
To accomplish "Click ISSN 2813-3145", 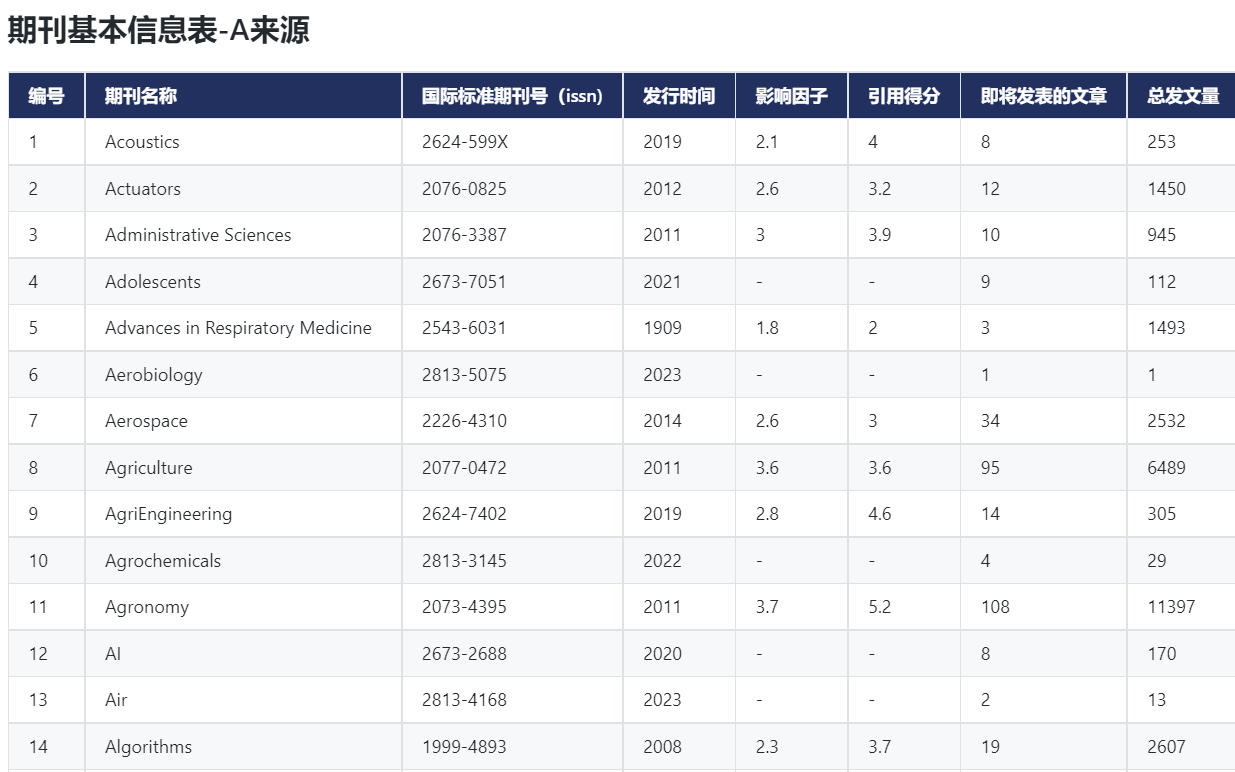I will [464, 561].
